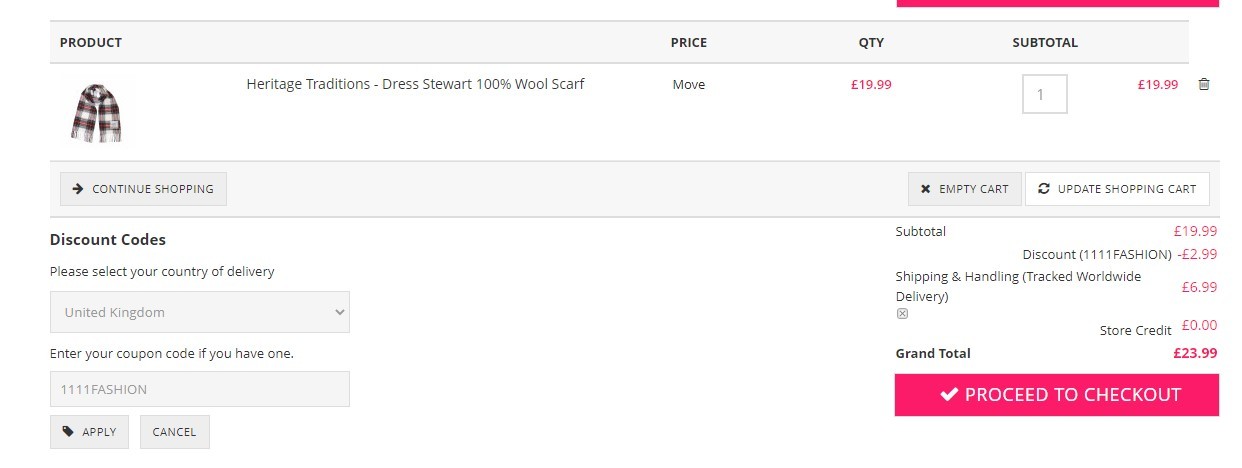Delete the wool scarf using trash icon
The width and height of the screenshot is (1242, 468).
click(1204, 85)
